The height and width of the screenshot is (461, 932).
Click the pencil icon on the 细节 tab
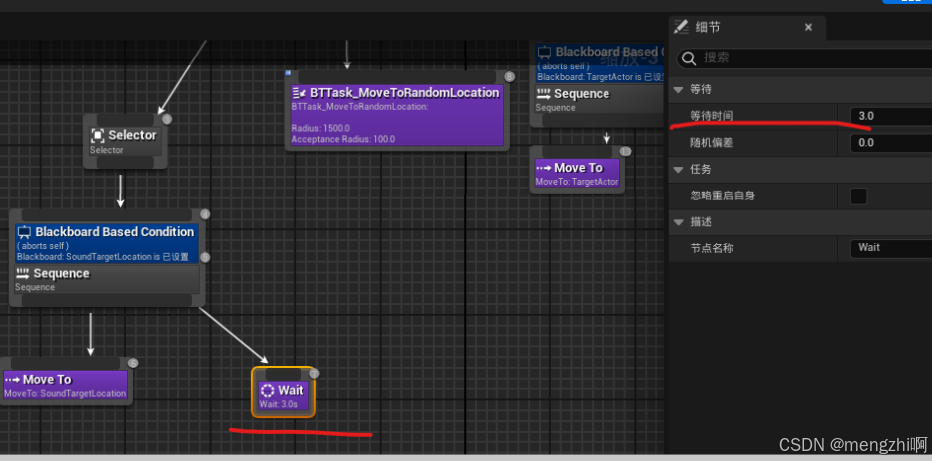coord(682,27)
